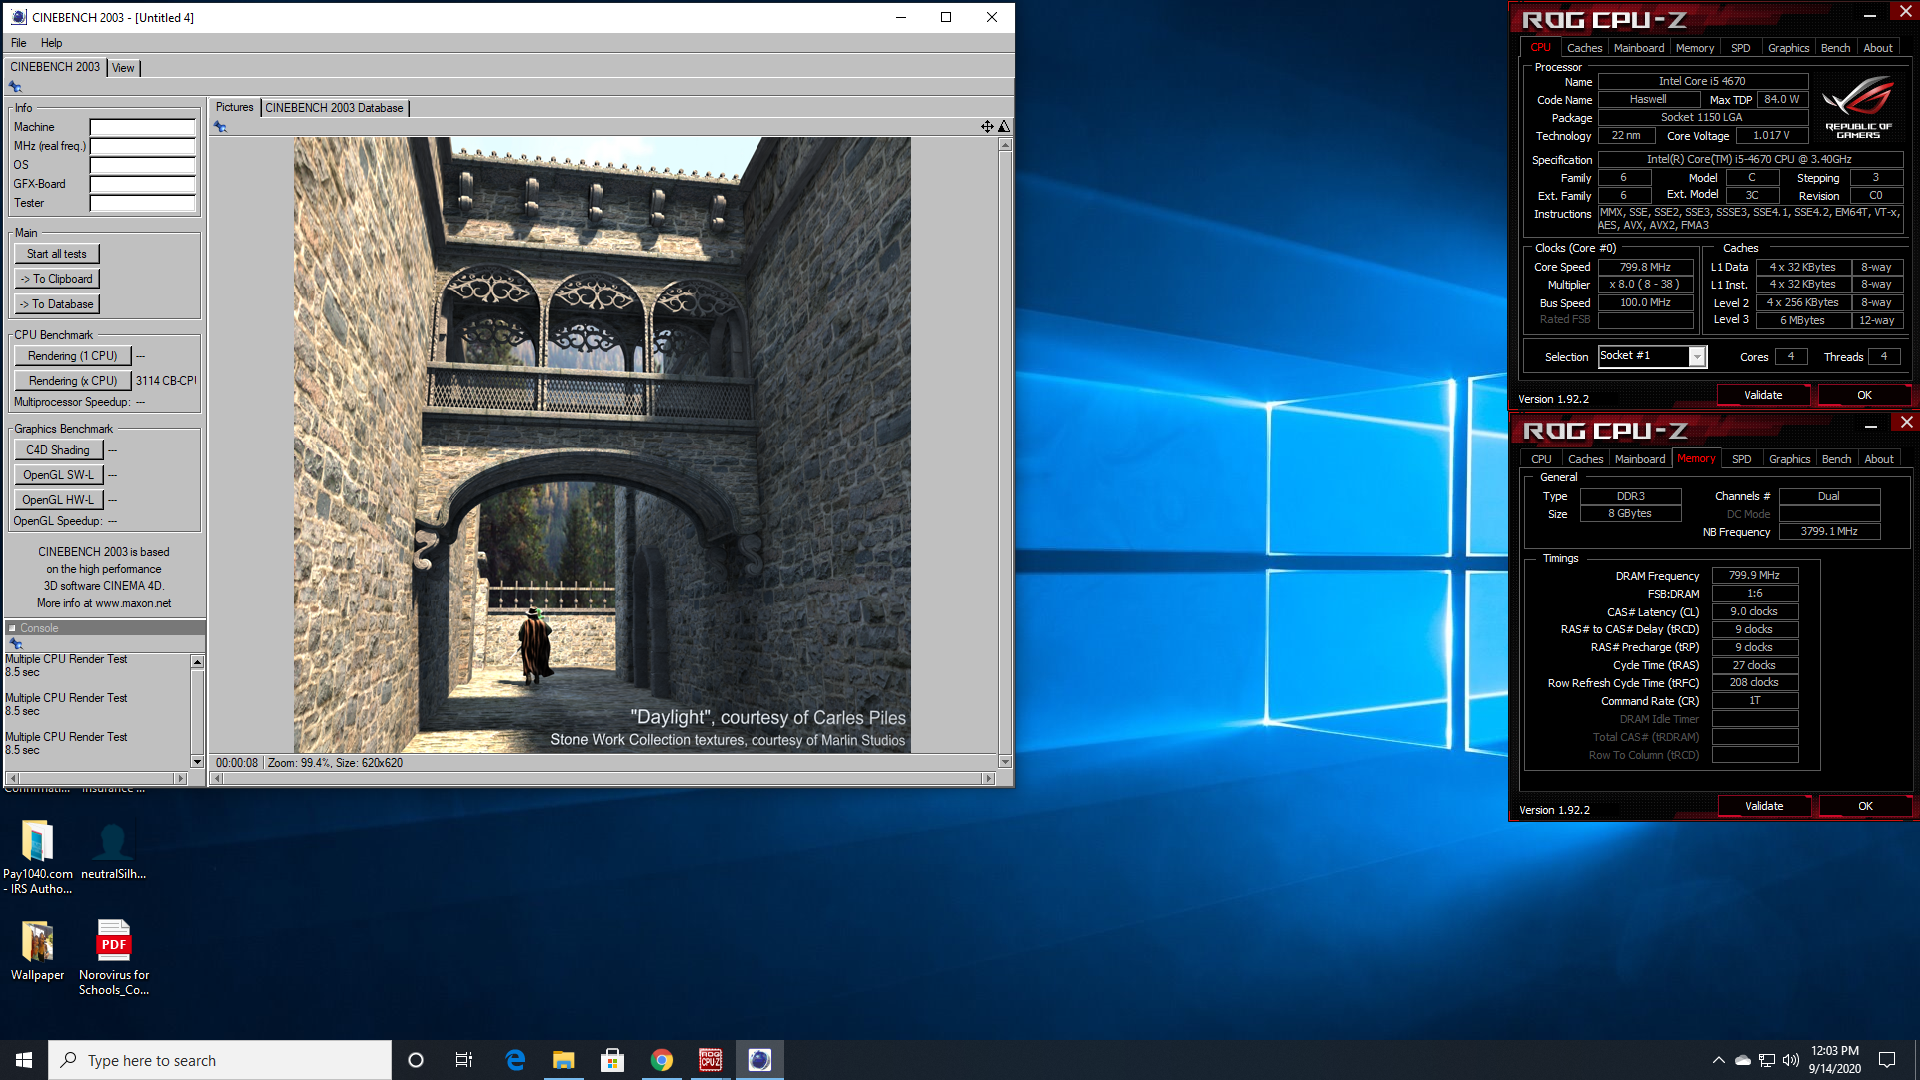Click the pin icon under Pictures tab
The height and width of the screenshot is (1080, 1920).
(221, 127)
